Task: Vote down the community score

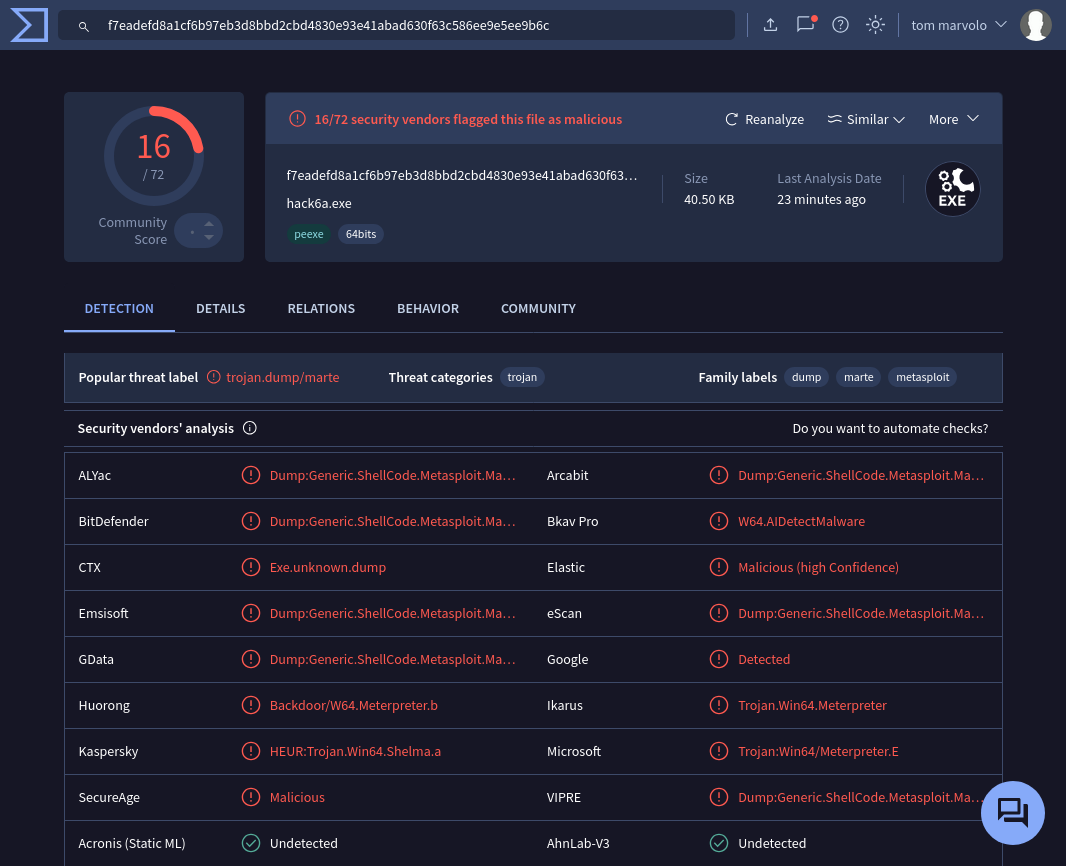Action: click(209, 237)
